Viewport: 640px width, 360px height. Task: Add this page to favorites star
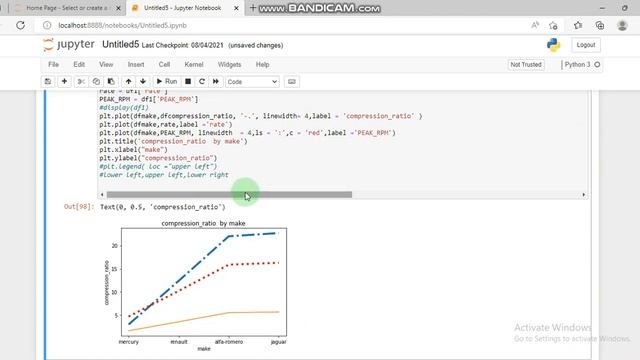(x=553, y=25)
